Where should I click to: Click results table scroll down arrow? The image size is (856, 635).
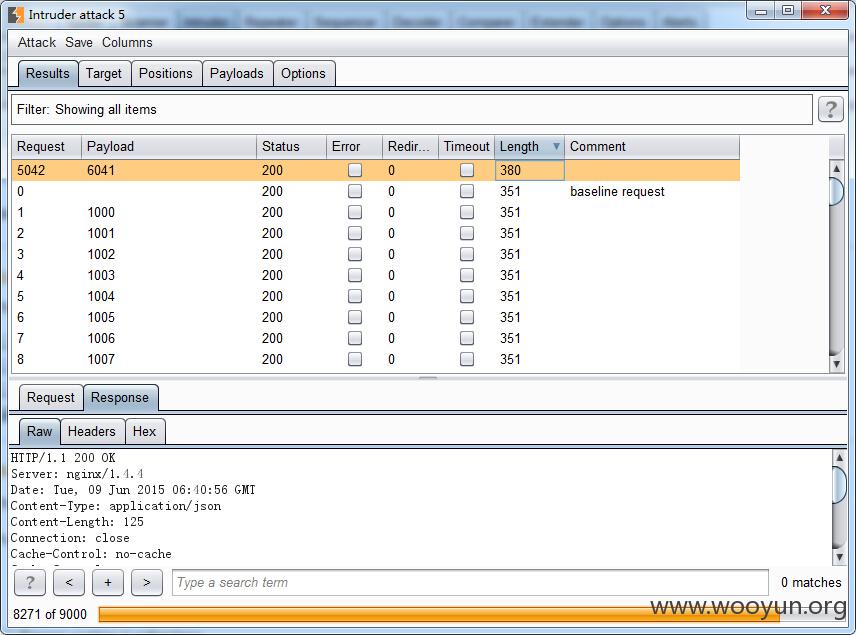(x=836, y=364)
